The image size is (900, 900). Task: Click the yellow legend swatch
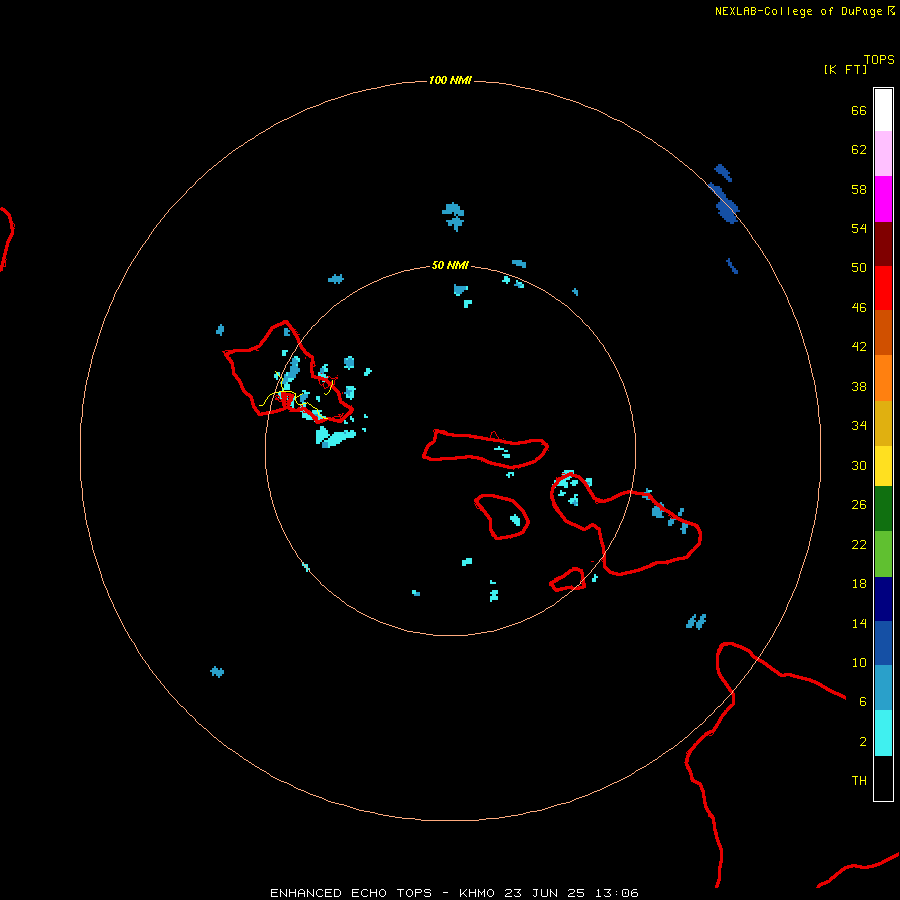883,466
